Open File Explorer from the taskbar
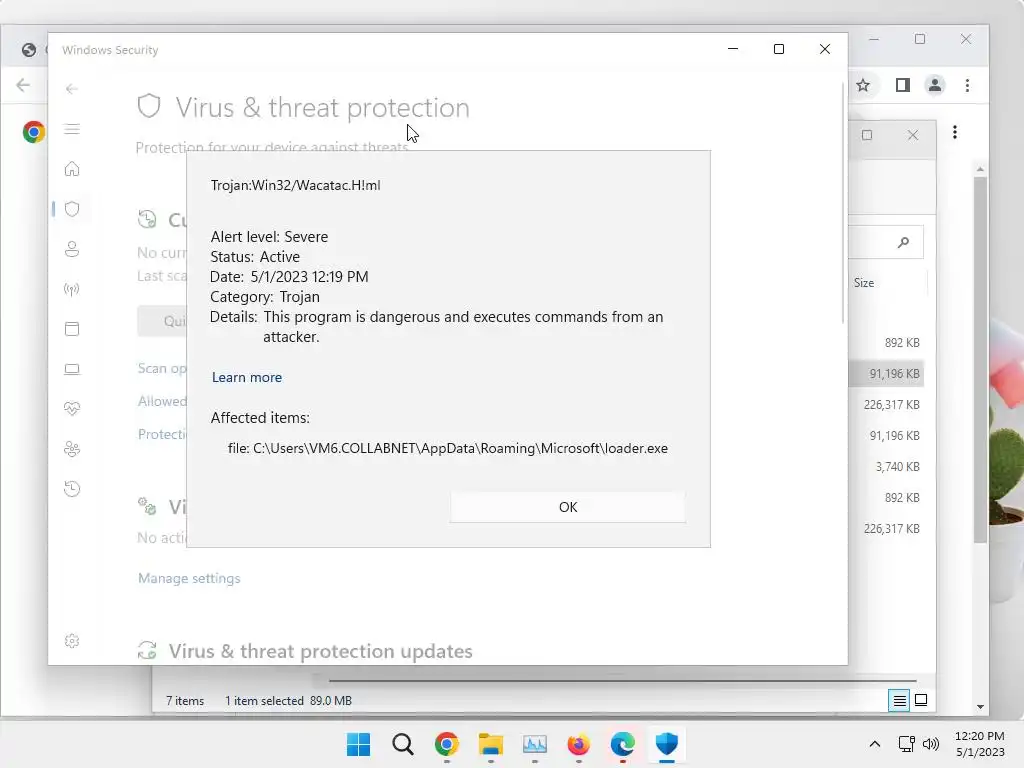Viewport: 1024px width, 768px height. (x=490, y=744)
